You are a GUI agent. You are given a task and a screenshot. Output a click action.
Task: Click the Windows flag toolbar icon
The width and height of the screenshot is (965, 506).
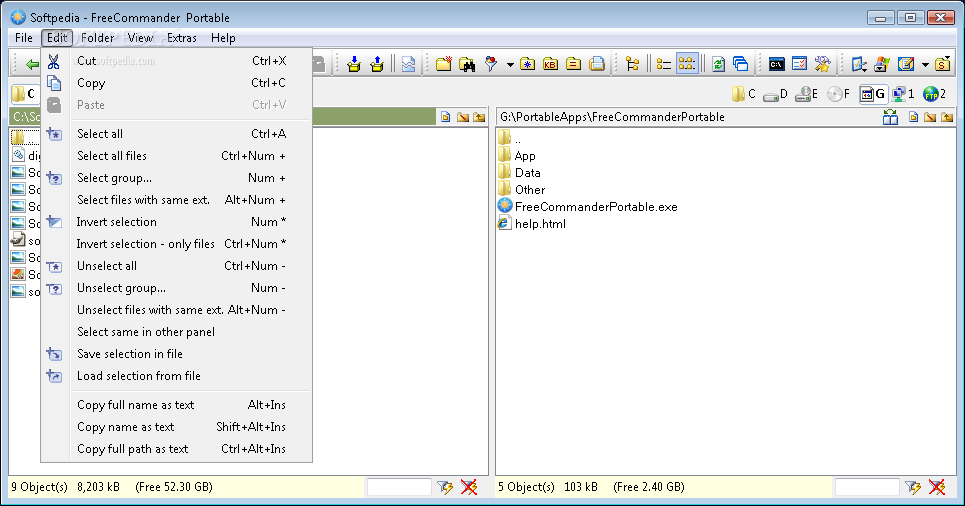(x=882, y=63)
